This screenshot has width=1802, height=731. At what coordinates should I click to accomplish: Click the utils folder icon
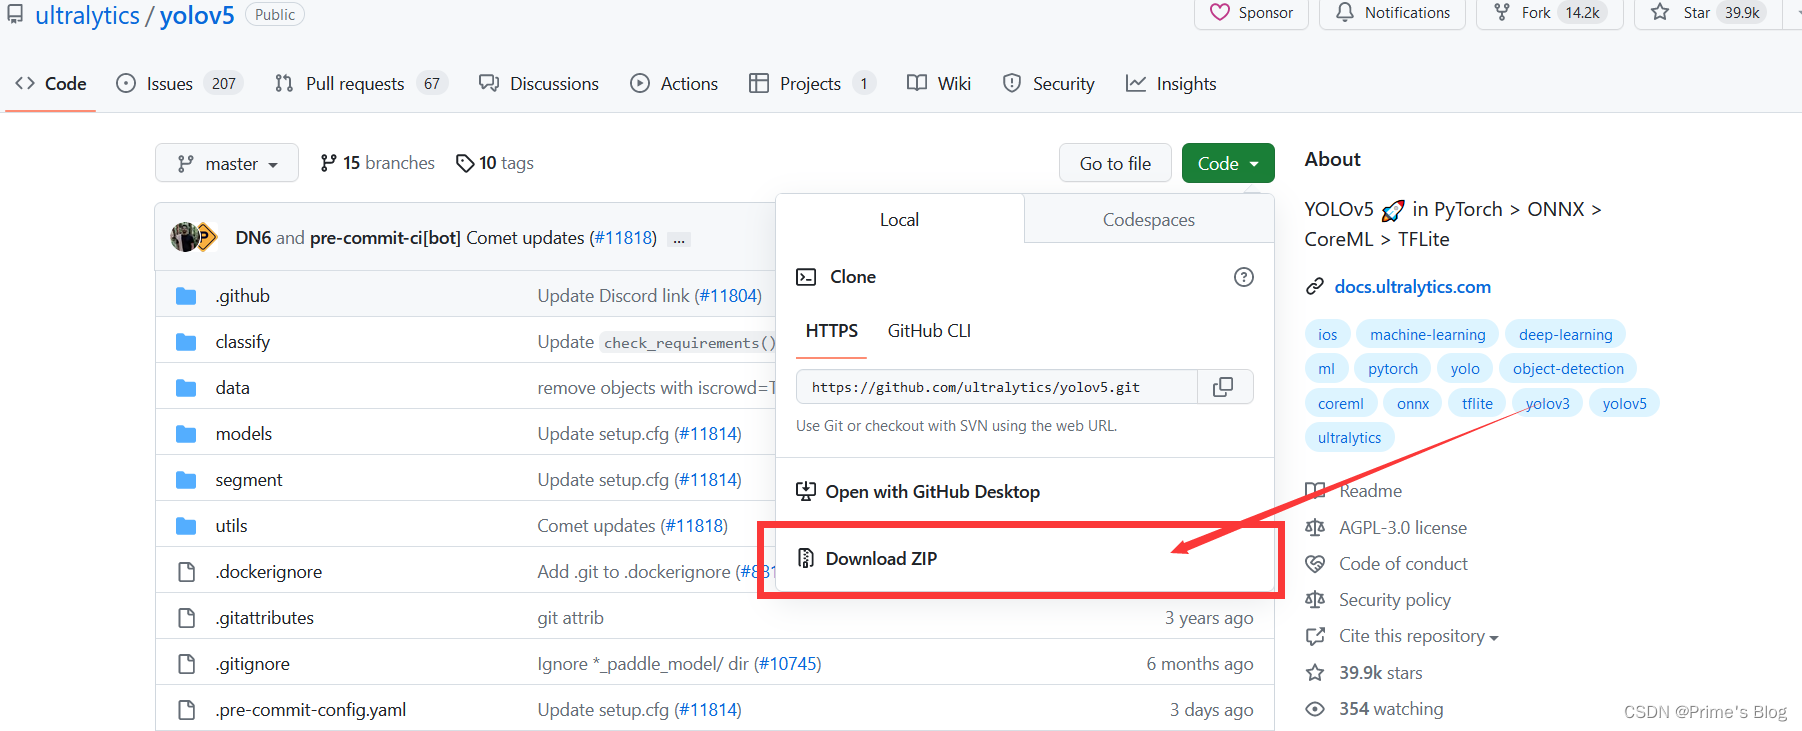point(186,526)
